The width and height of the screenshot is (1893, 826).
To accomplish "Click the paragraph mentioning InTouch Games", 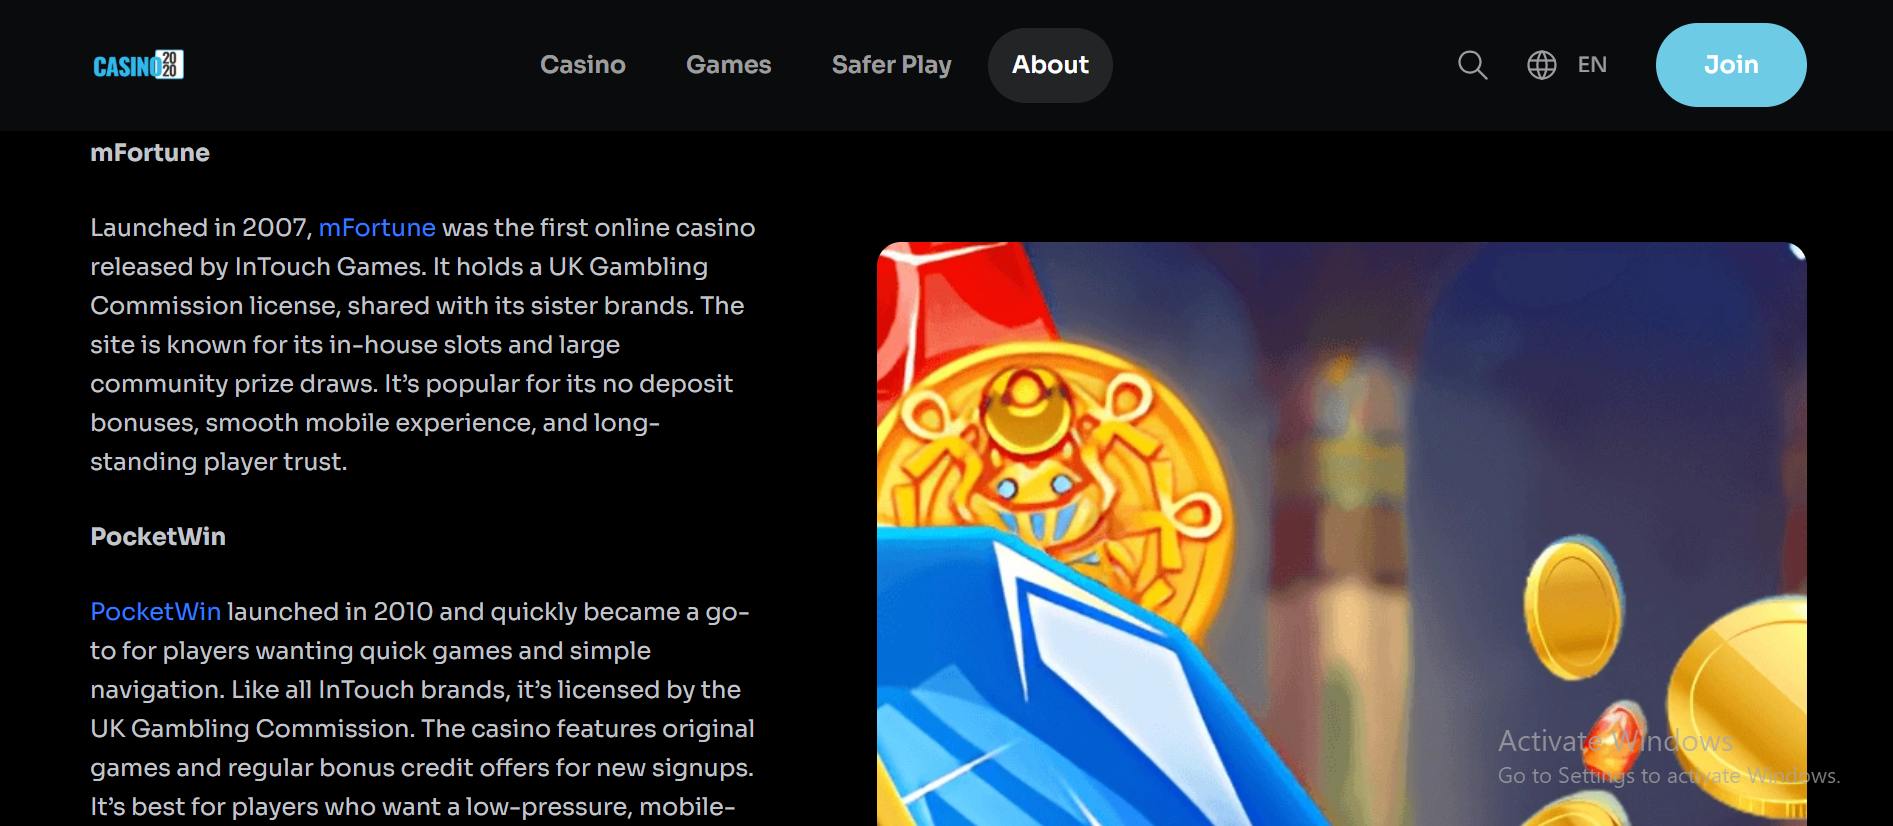I will click(x=423, y=345).
